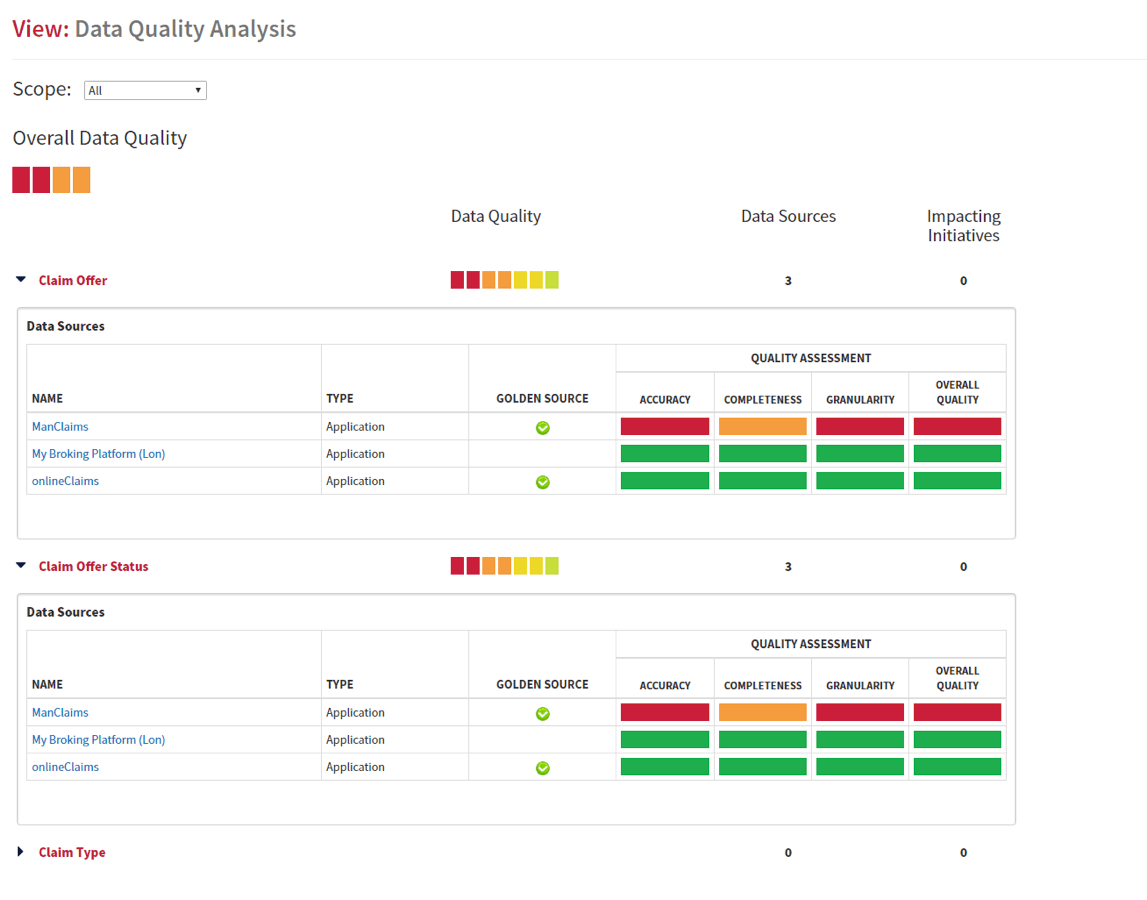This screenshot has width=1147, height=900.
Task: Click onlineClaims golden source checkmark under Claim Offer
Action: coord(543,482)
